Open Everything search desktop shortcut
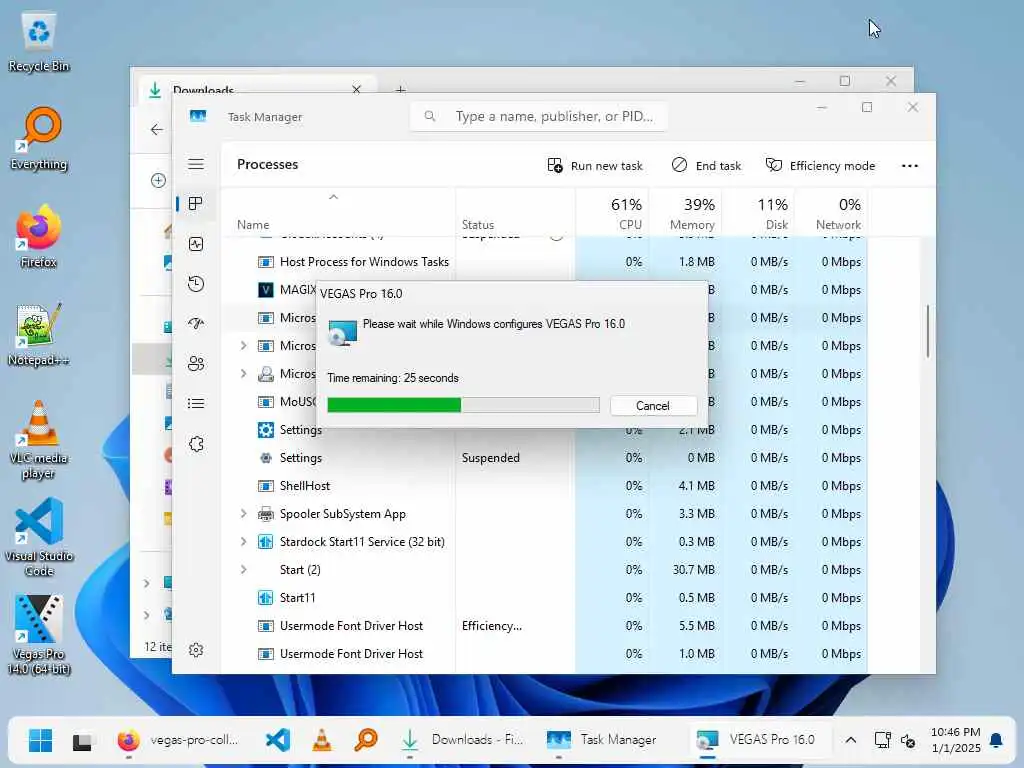Screen dimensions: 1024x768 [39, 138]
